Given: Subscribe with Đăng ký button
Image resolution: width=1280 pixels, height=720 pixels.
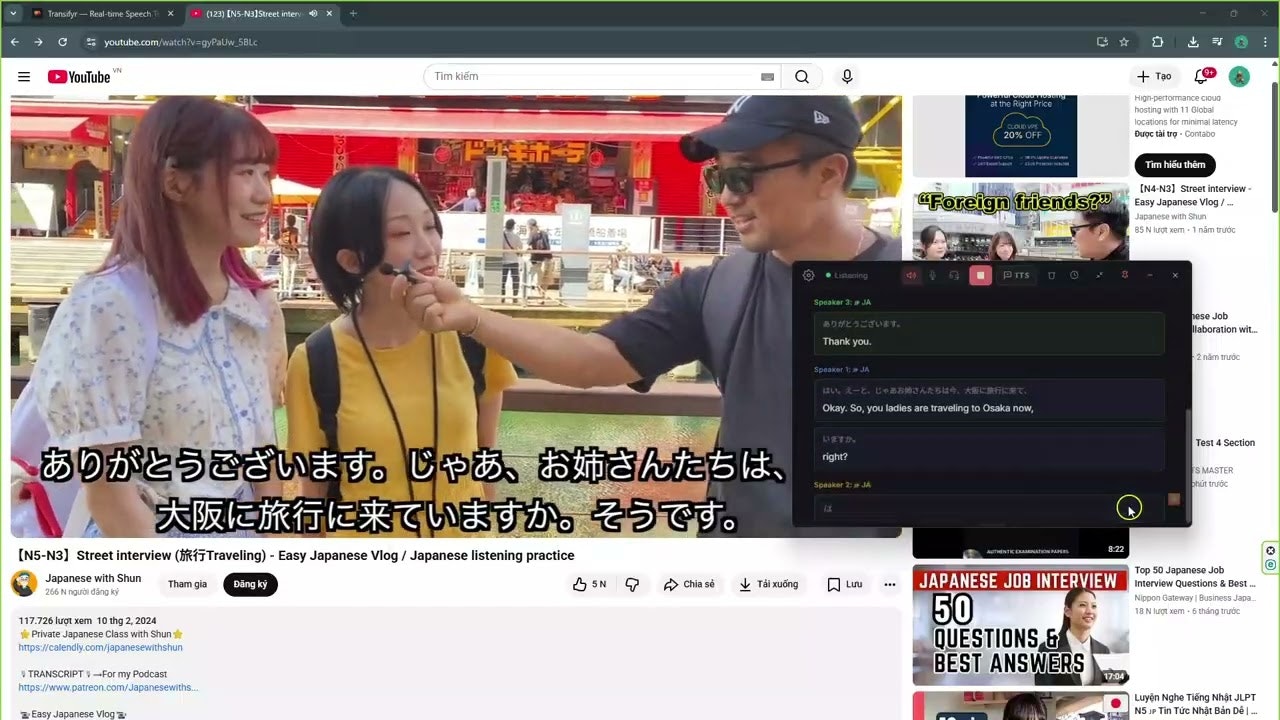Looking at the screenshot, I should 250,584.
